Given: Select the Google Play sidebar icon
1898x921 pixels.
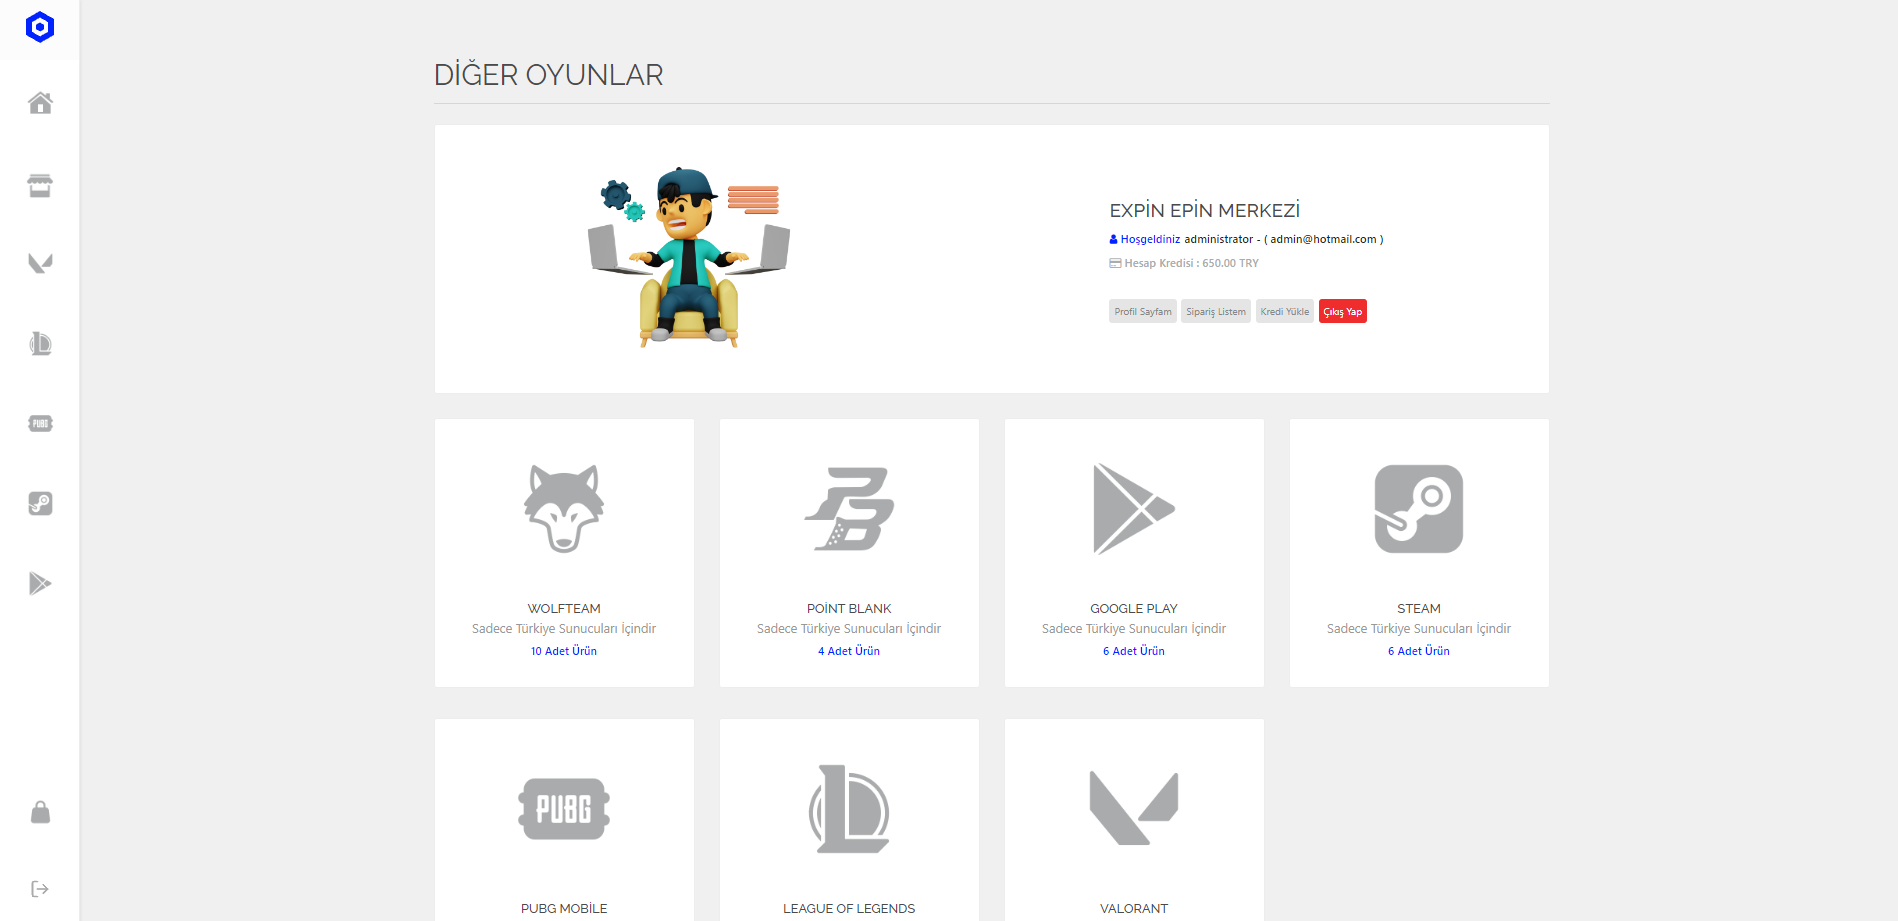Looking at the screenshot, I should click(40, 583).
